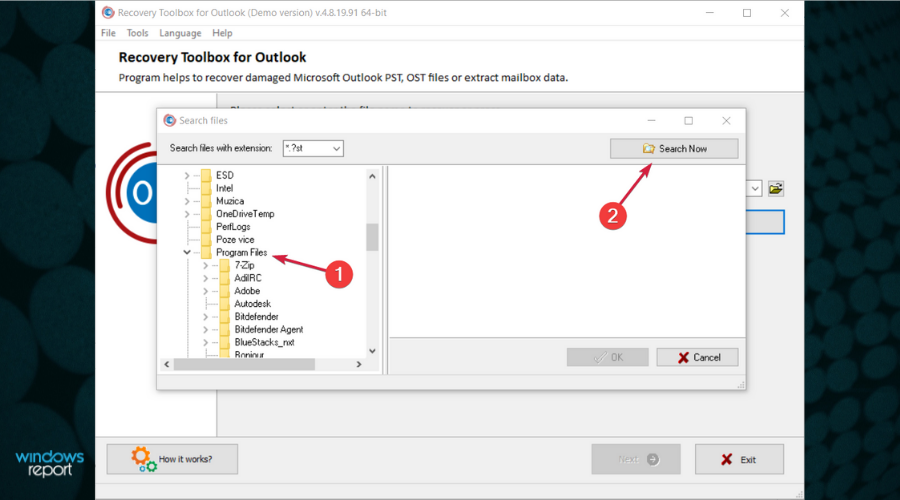Viewport: 900px width, 500px height.
Task: Open the Tools menu
Action: coord(137,33)
